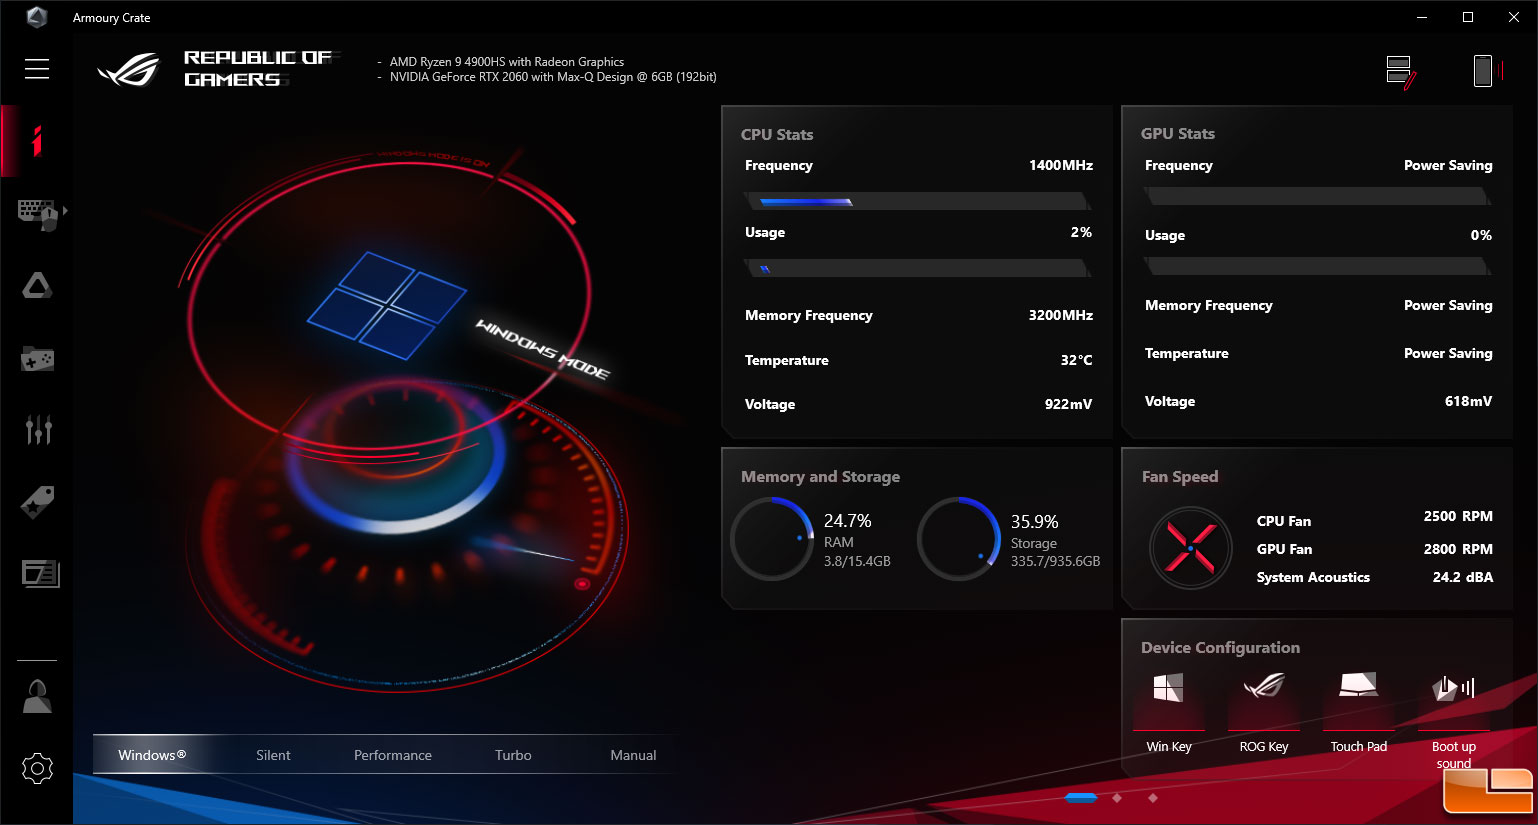The height and width of the screenshot is (825, 1538).
Task: Click the first page indicator dot
Action: (x=1081, y=797)
